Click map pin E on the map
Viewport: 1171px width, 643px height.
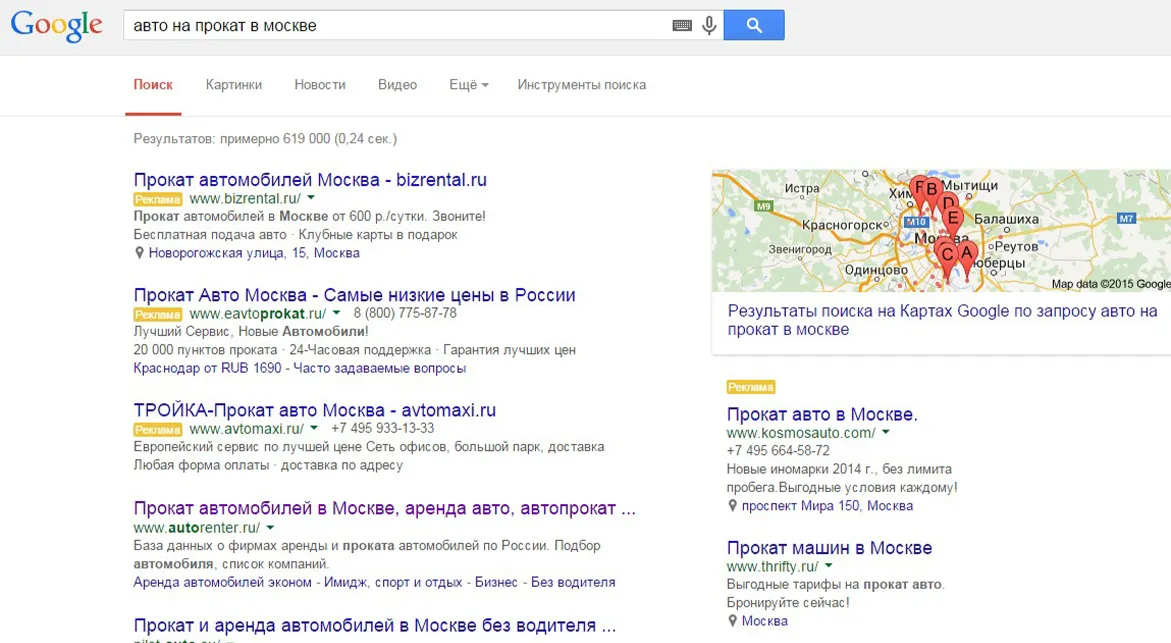coord(953,219)
